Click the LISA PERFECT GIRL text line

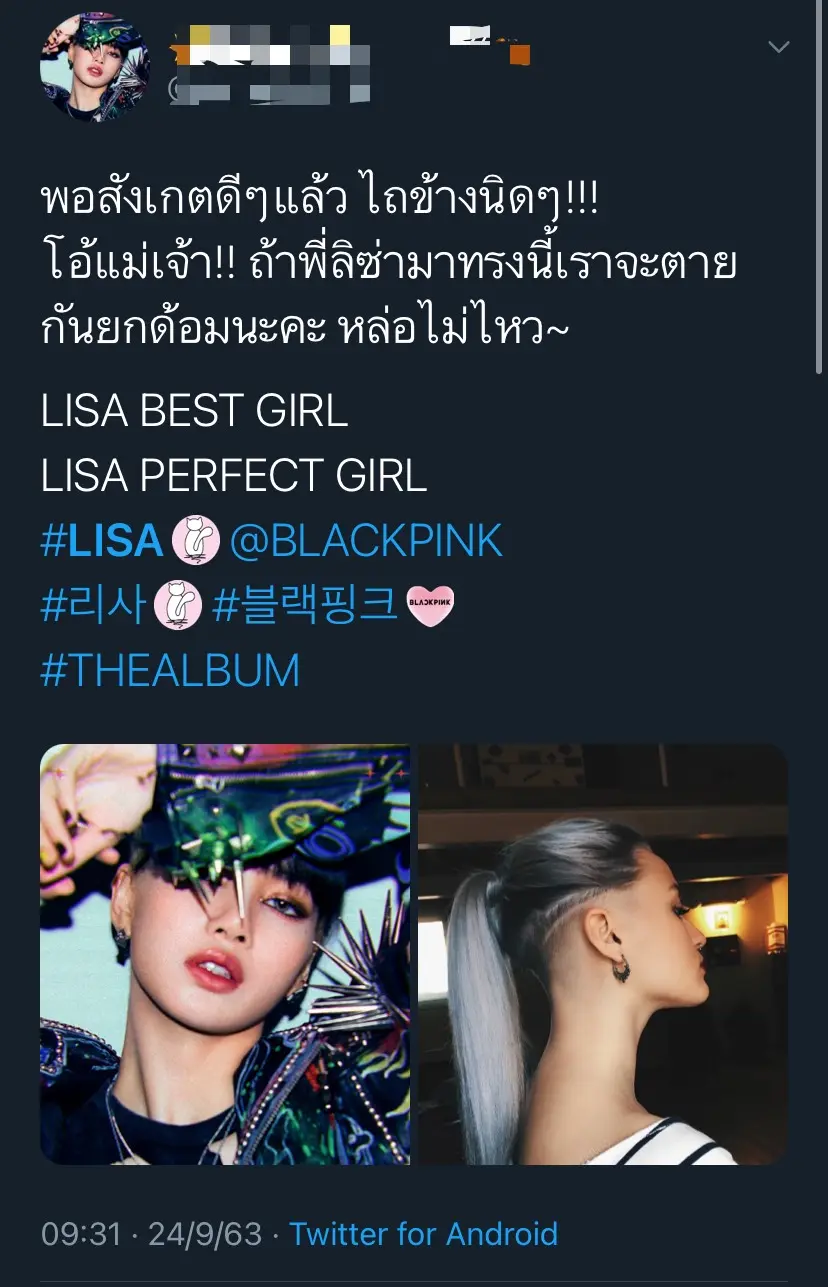234,476
